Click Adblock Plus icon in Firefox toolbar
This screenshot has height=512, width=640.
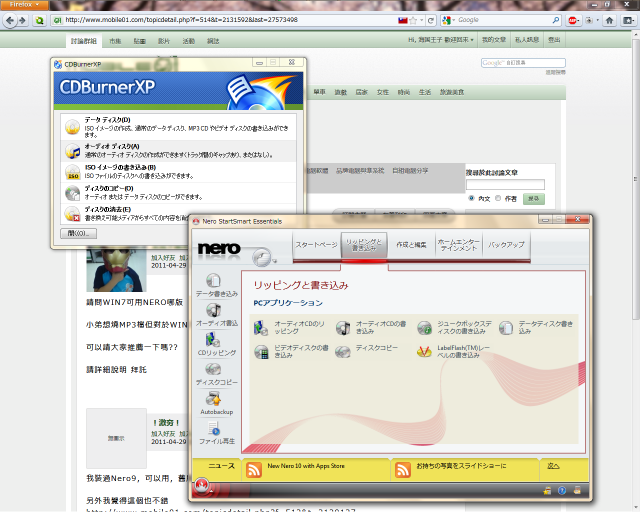572,20
